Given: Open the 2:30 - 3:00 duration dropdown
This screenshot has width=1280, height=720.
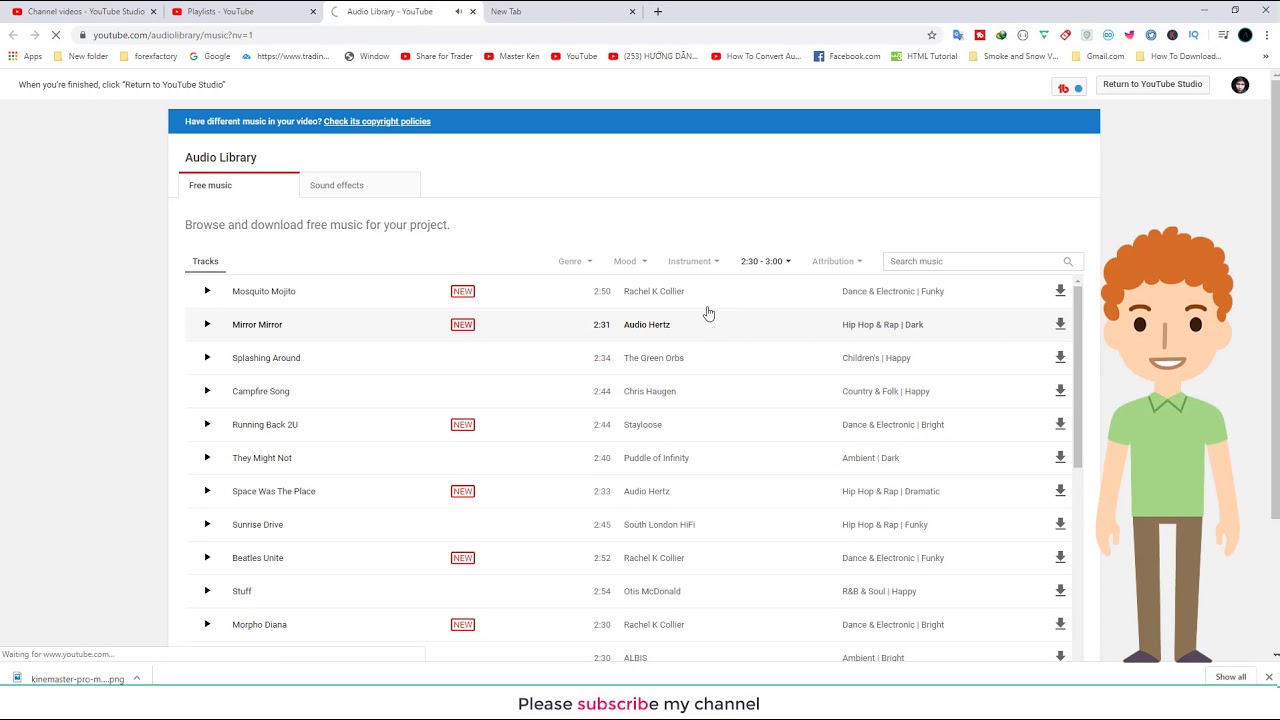Looking at the screenshot, I should point(766,261).
